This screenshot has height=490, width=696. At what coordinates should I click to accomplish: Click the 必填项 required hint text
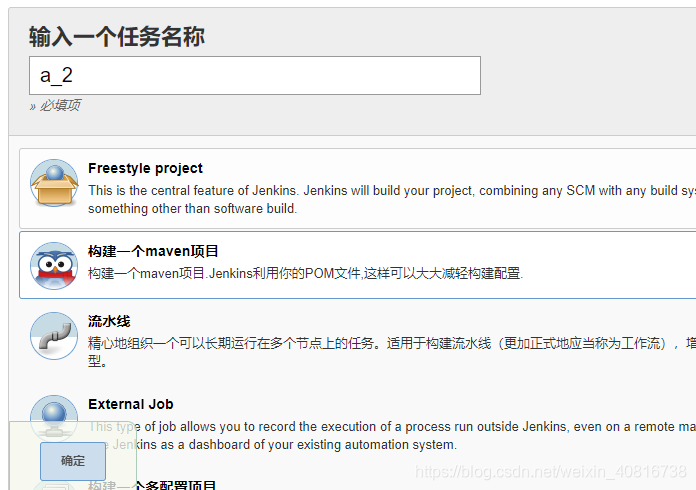click(55, 106)
